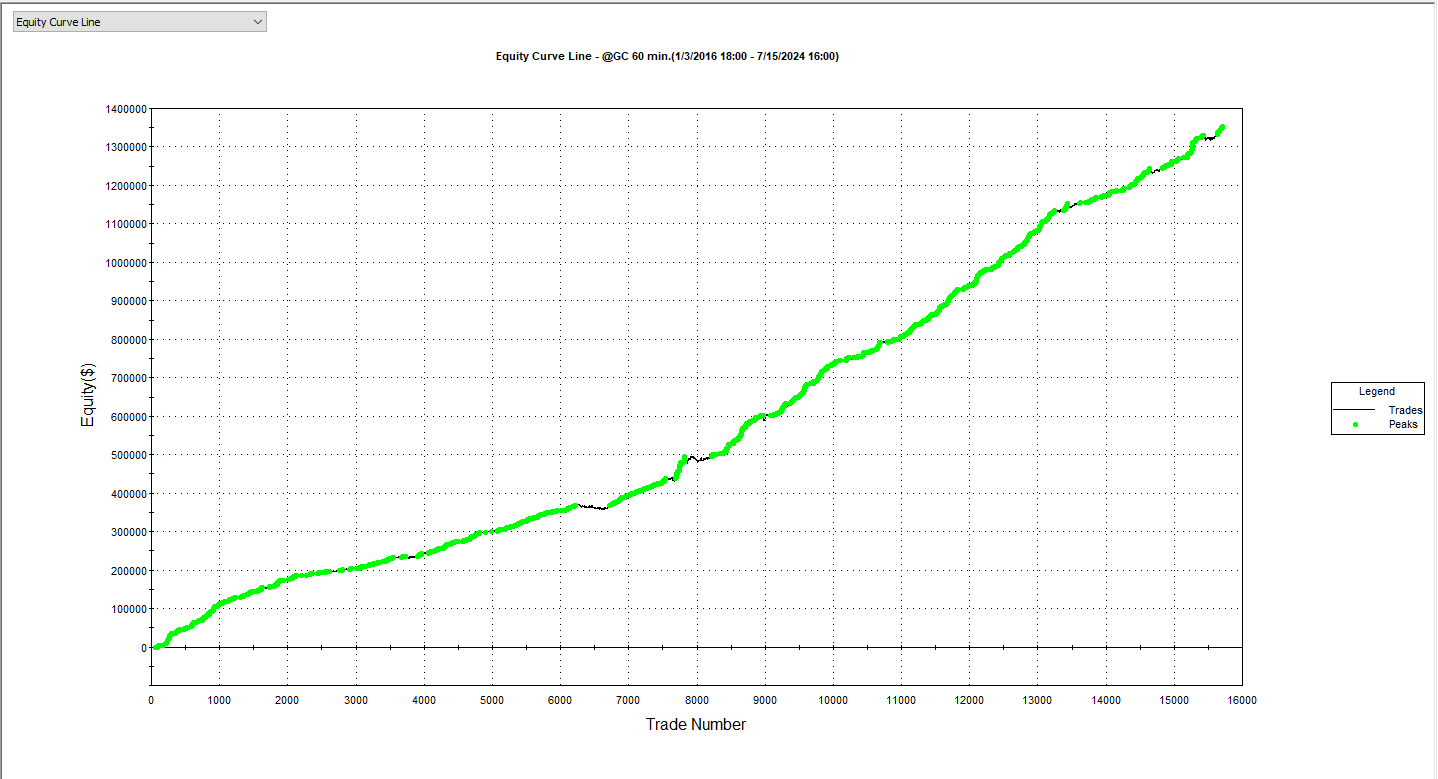Click the 1000 x-axis tick label
1438x779 pixels.
[x=218, y=700]
